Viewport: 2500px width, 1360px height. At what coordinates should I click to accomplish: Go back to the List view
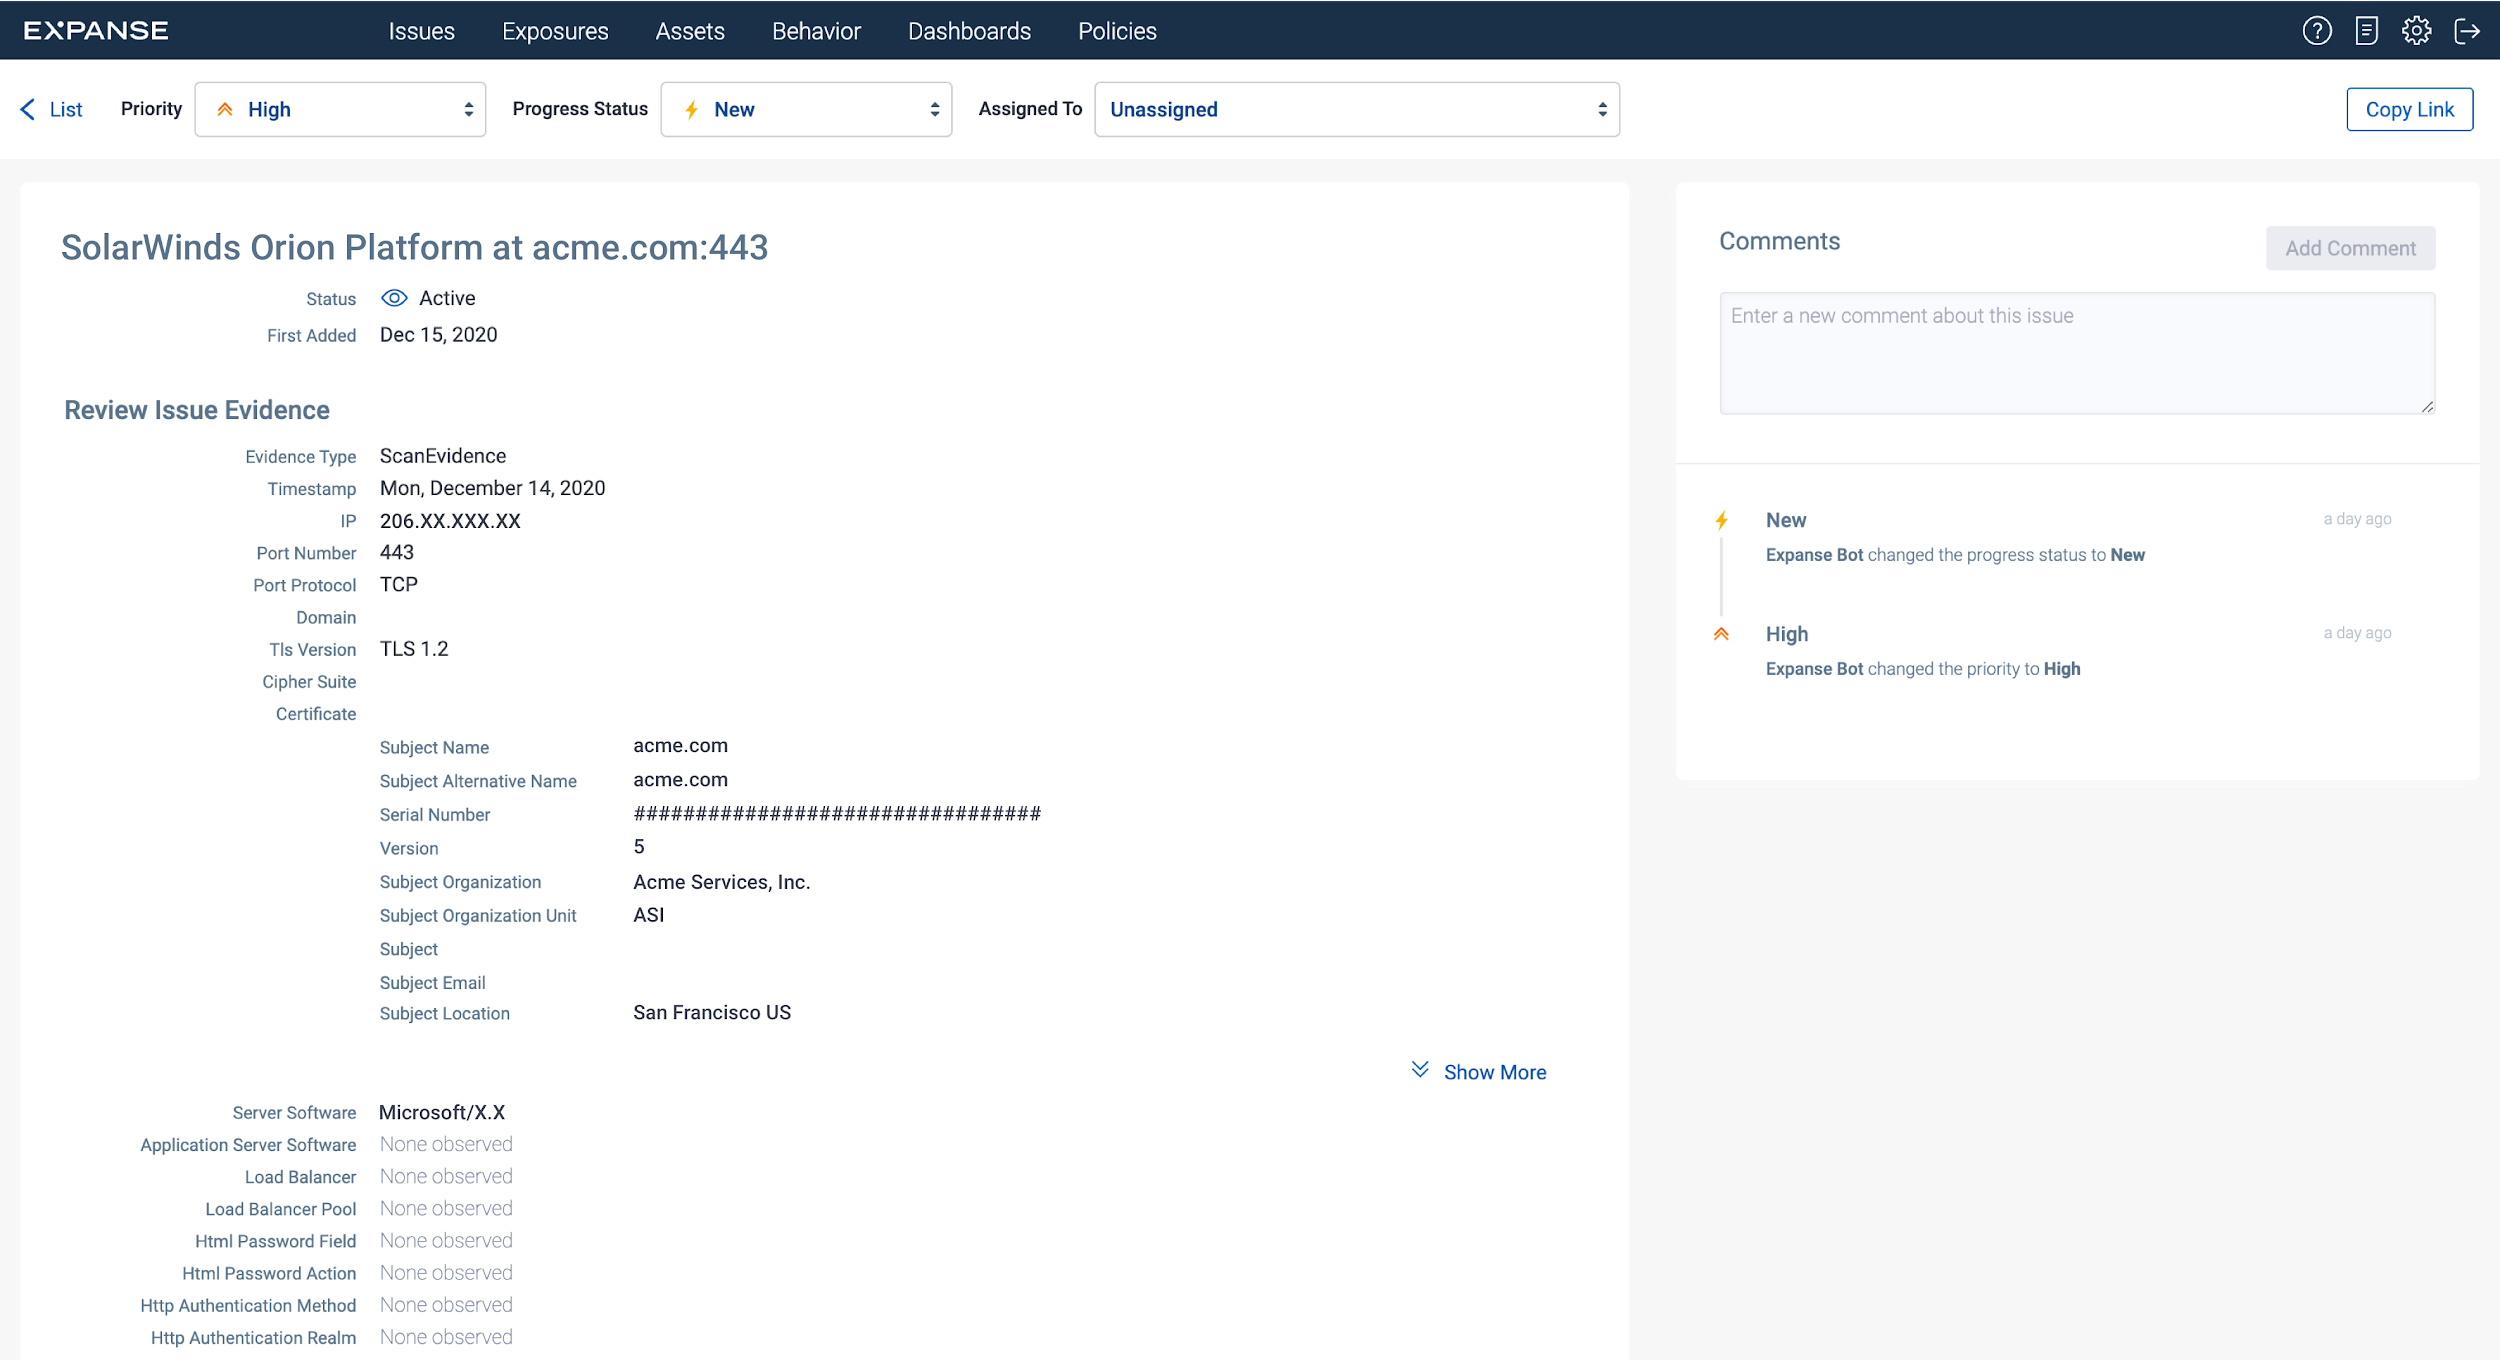tap(66, 109)
